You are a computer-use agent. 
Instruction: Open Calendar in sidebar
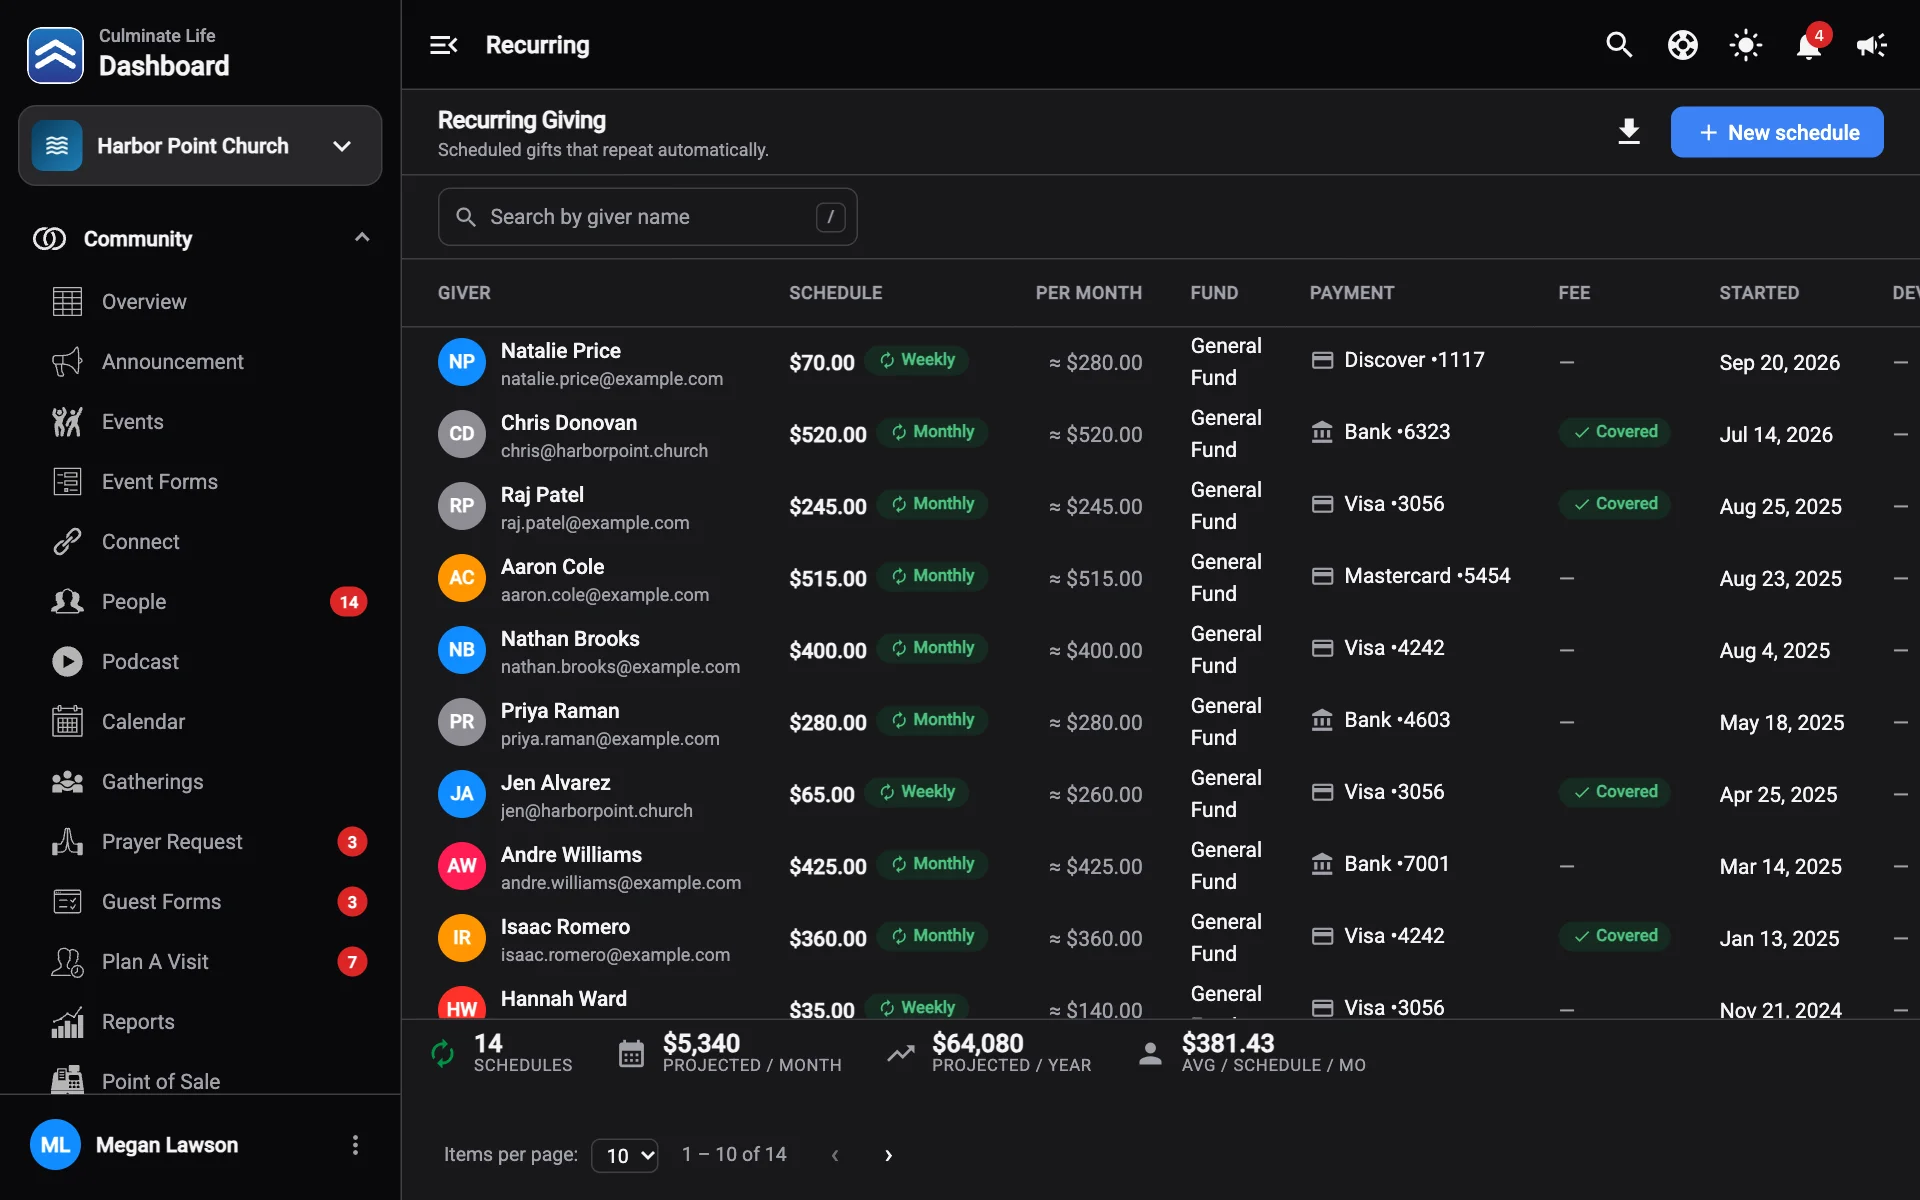(x=200, y=722)
